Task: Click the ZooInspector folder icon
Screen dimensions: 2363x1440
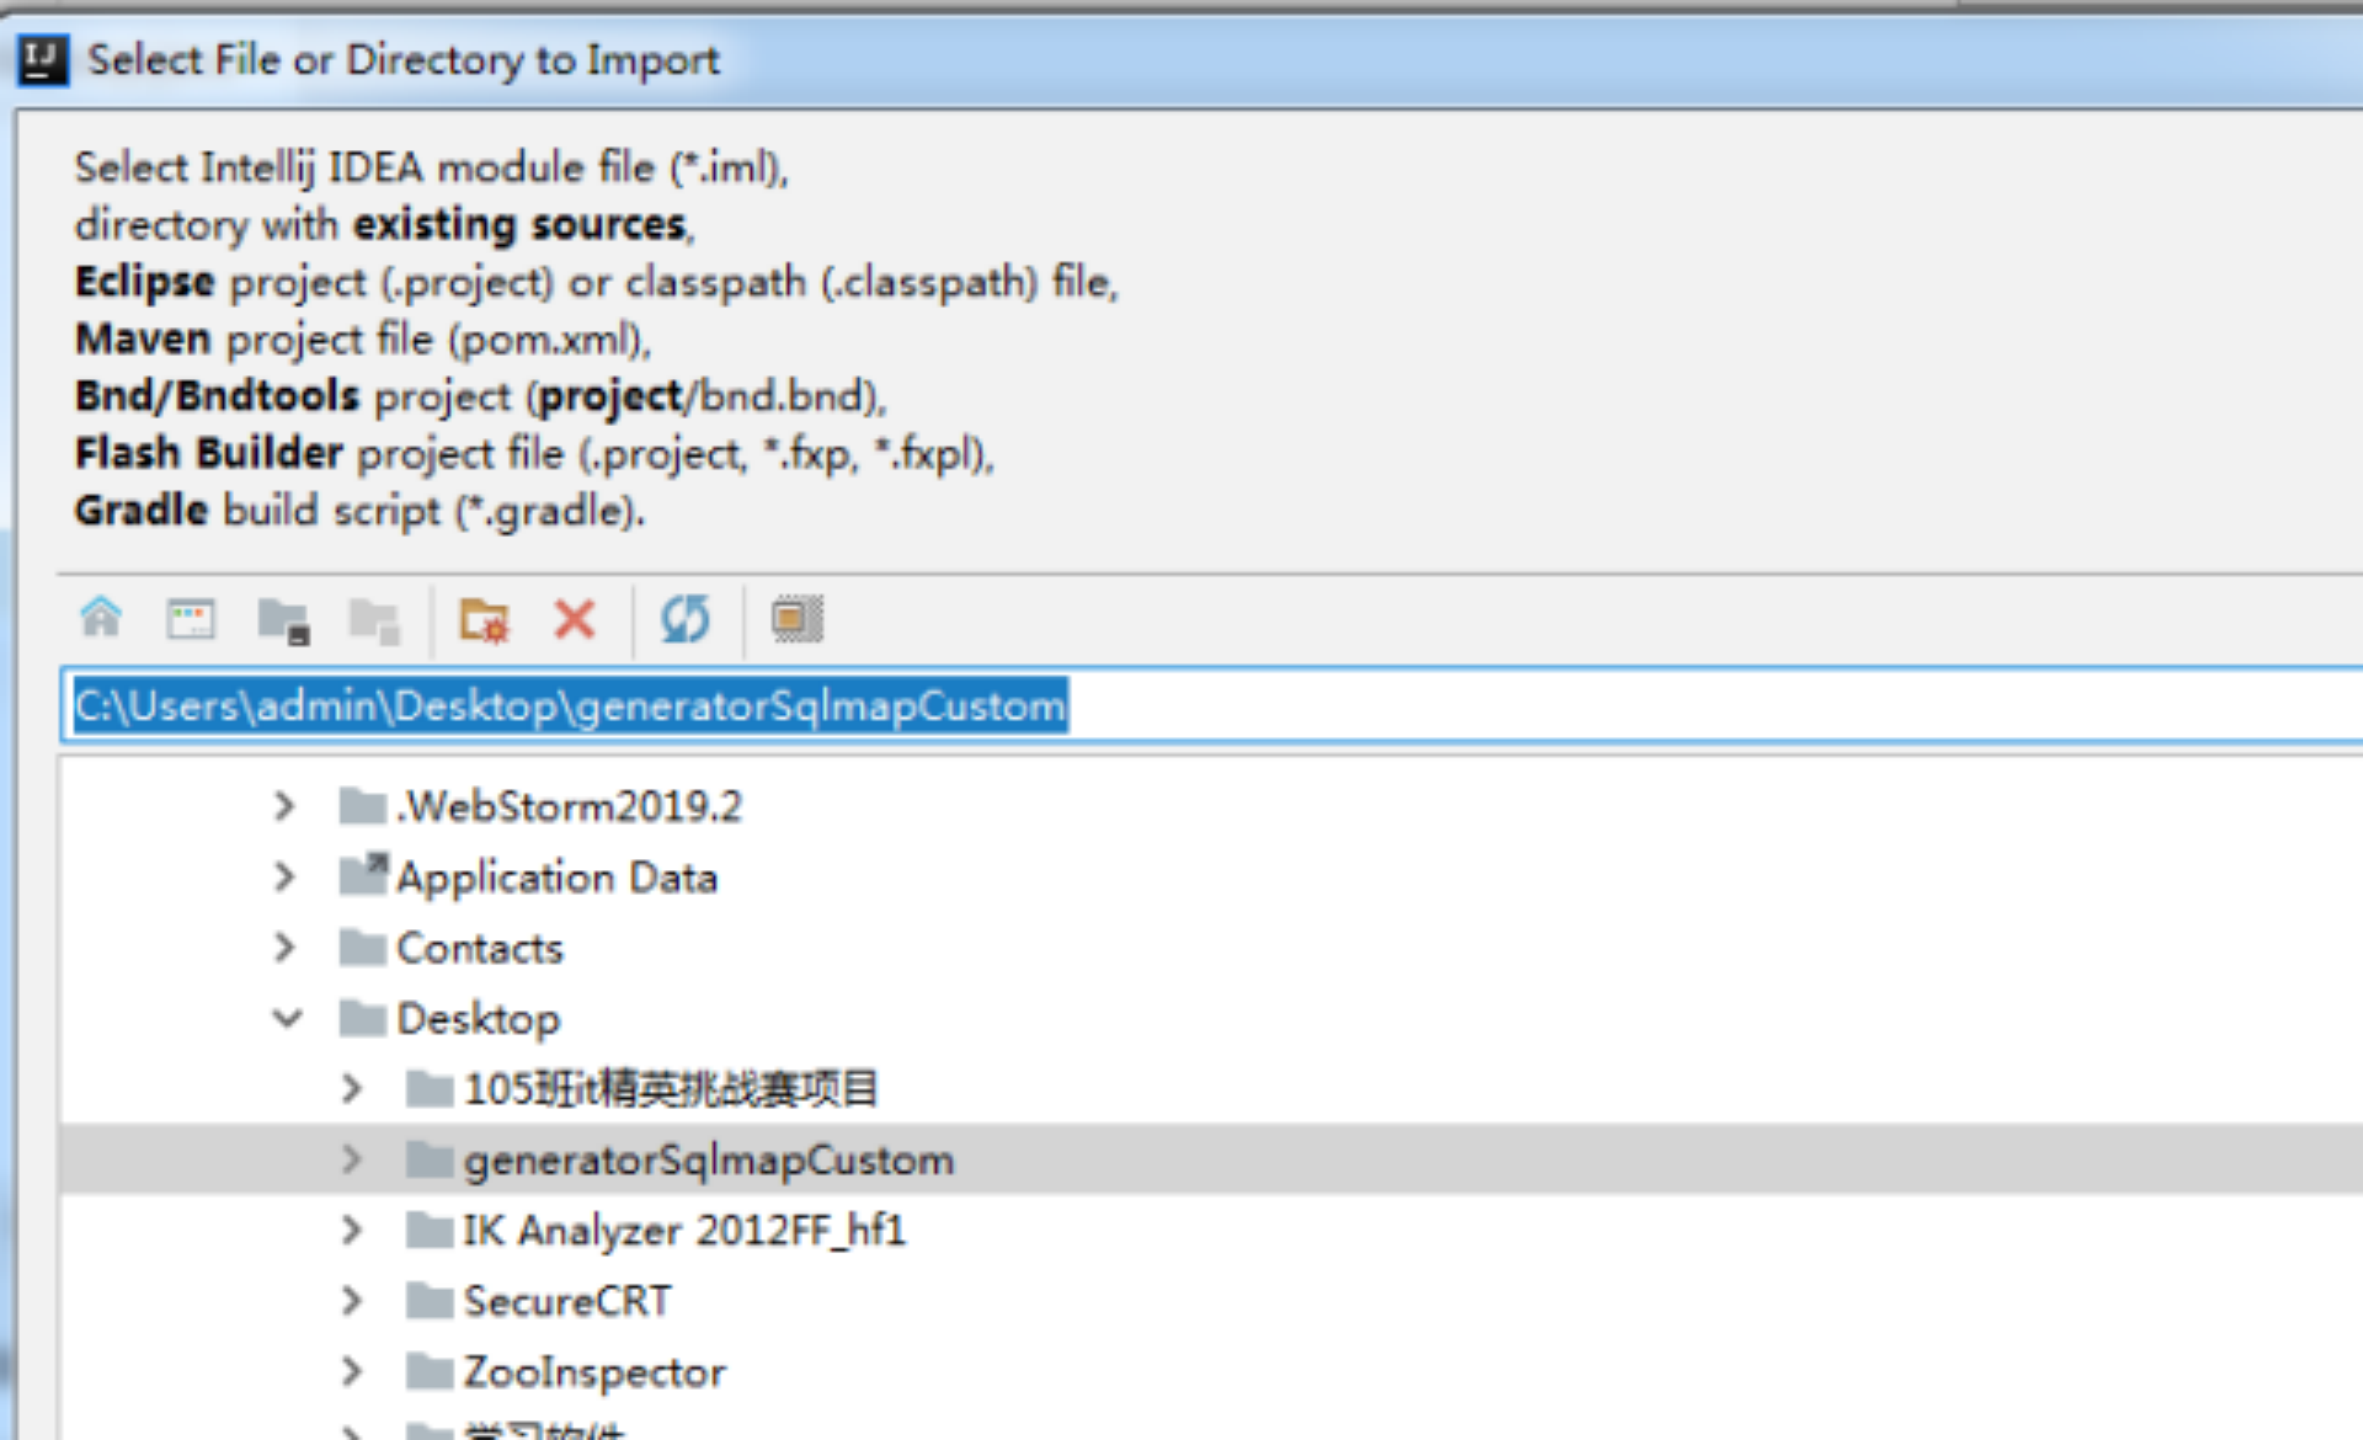Action: pos(430,1371)
